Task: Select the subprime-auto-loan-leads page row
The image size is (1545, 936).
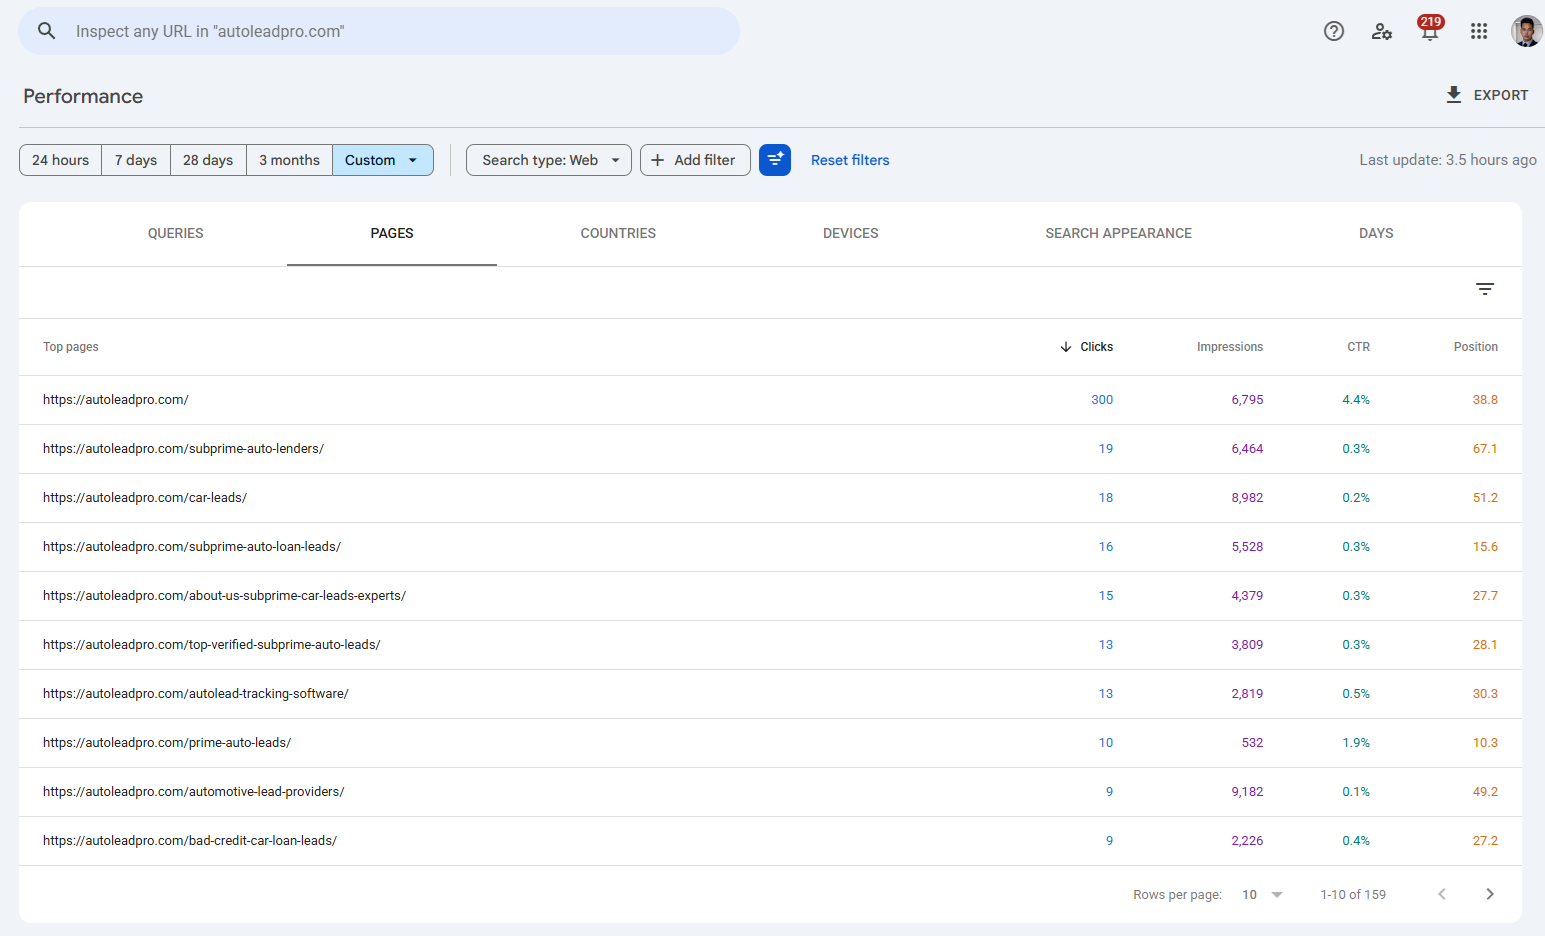Action: 770,547
